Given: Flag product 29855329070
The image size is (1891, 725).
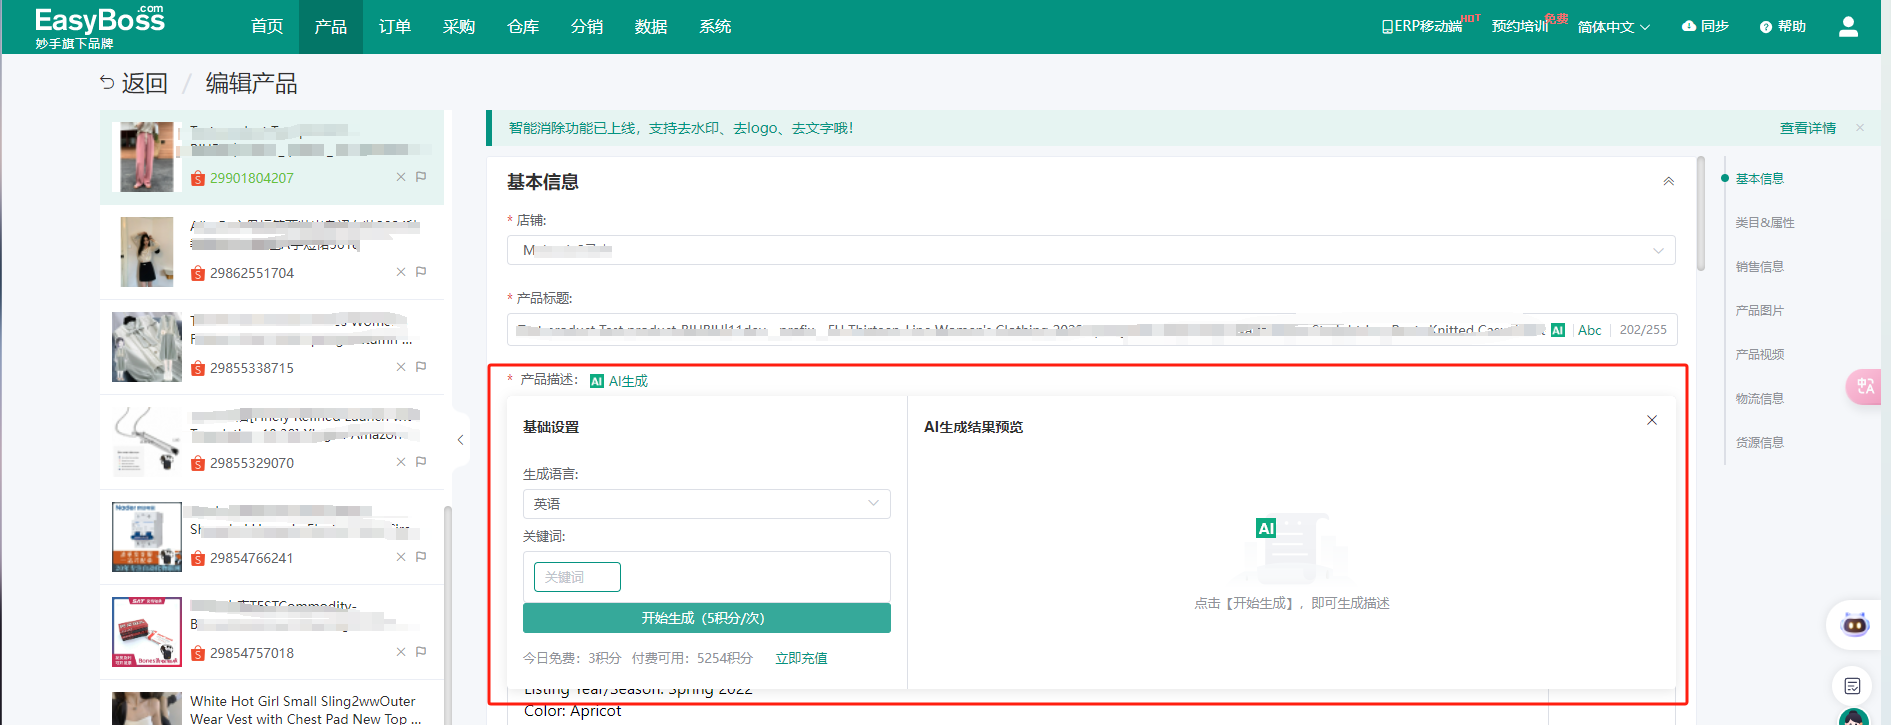Looking at the screenshot, I should 421,462.
